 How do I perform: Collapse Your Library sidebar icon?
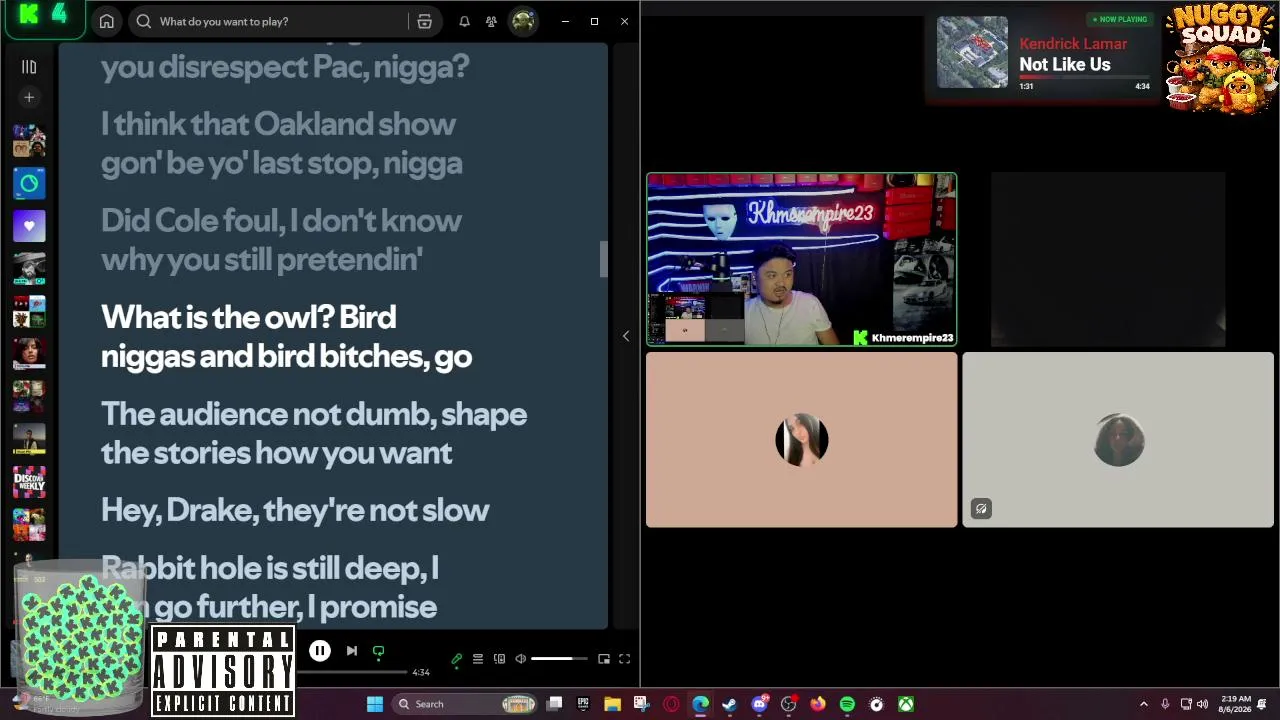(29, 67)
